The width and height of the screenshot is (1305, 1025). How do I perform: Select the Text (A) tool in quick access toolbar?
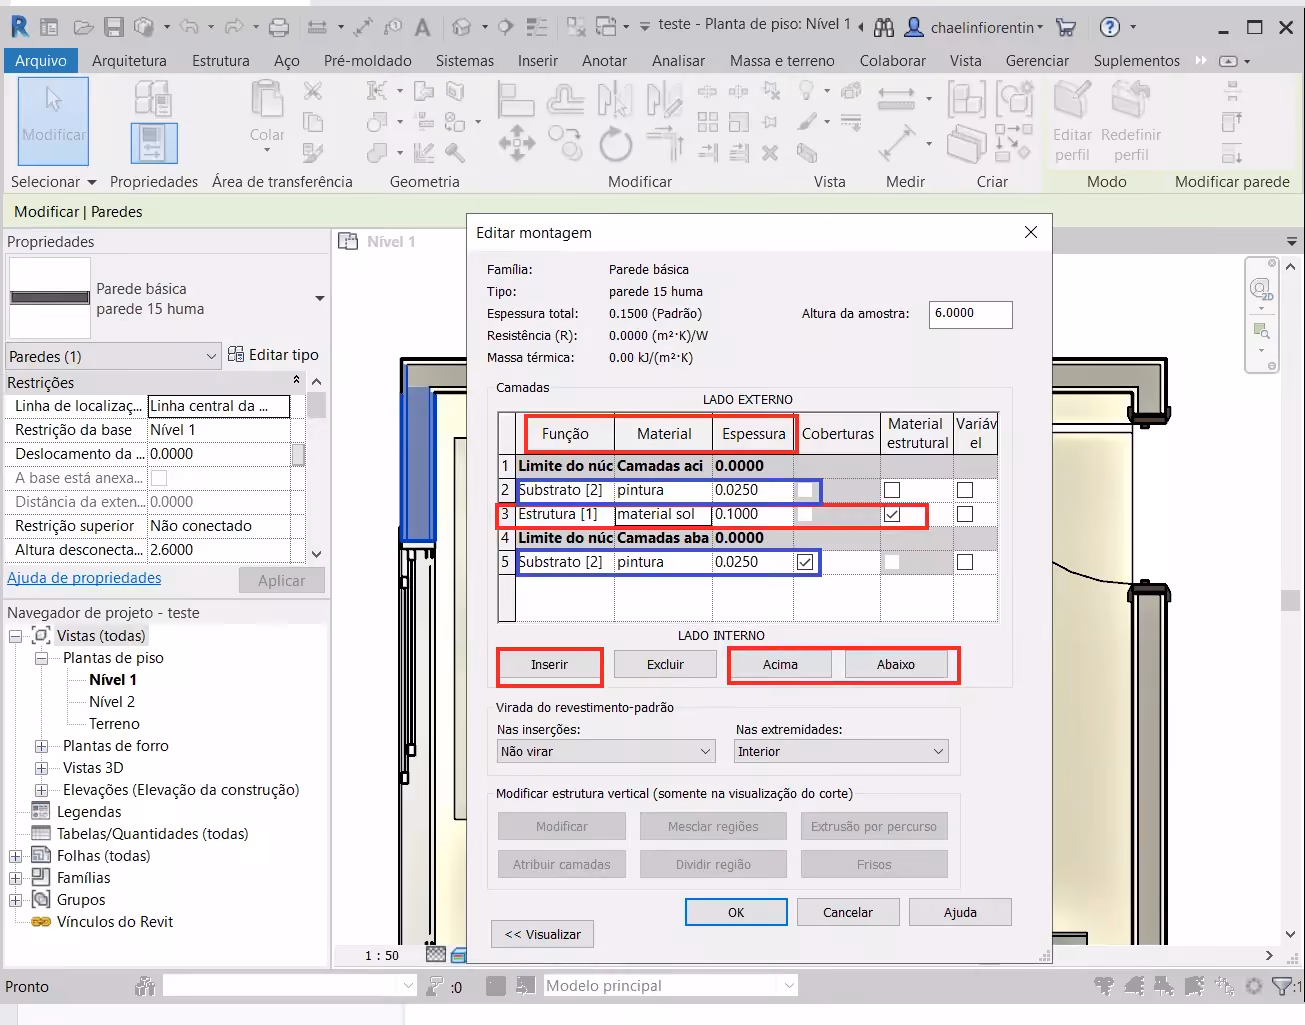click(422, 27)
